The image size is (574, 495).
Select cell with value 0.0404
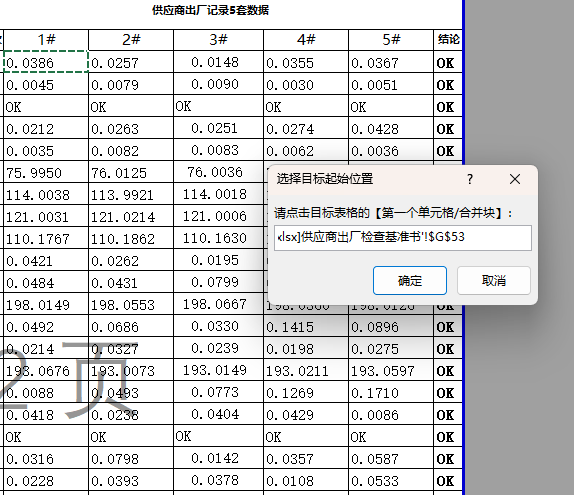pos(218,414)
